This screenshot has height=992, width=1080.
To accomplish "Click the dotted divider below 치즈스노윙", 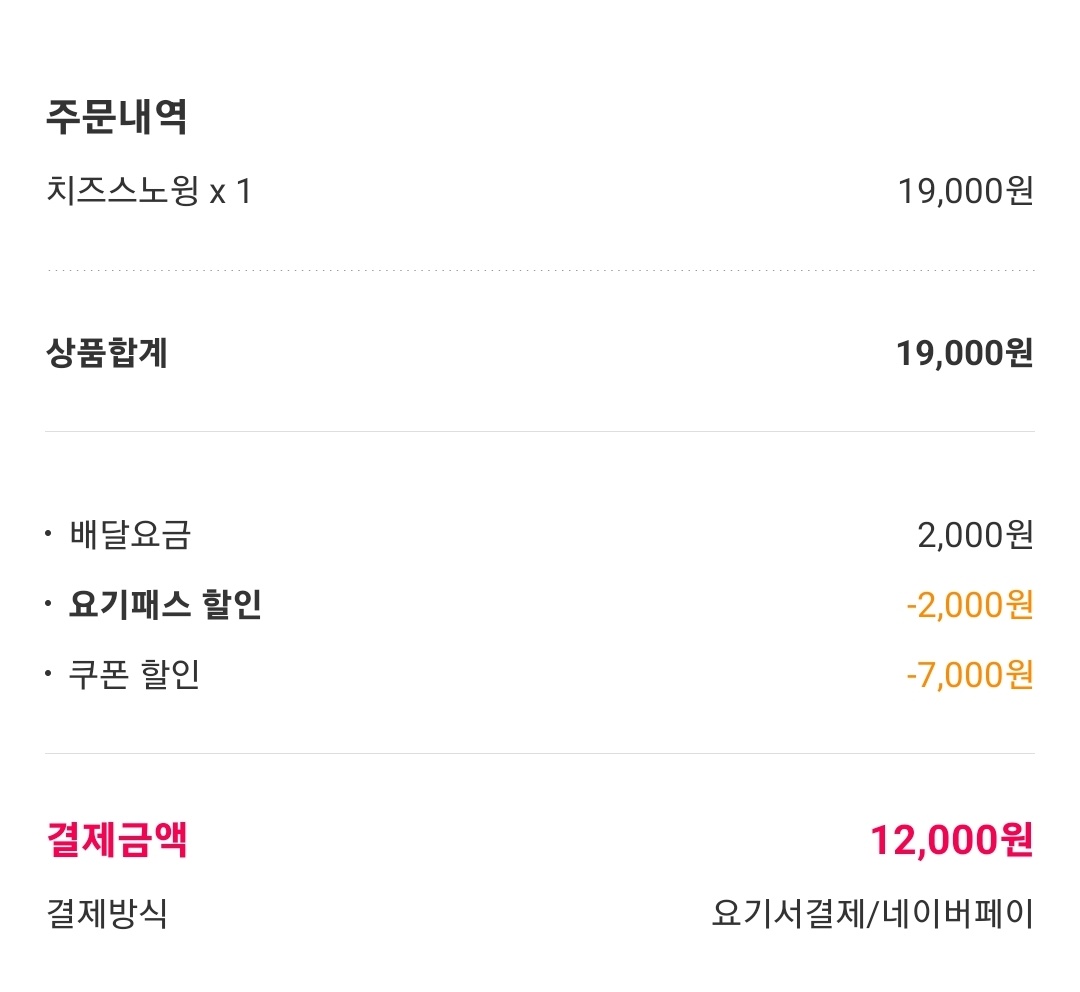I will pyautogui.click(x=540, y=270).
